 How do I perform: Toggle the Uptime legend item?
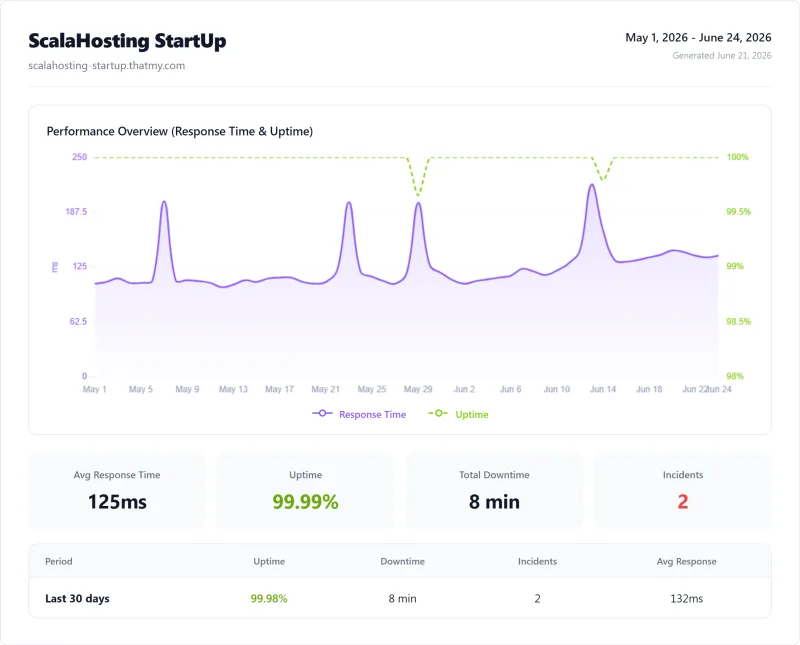click(x=458, y=414)
